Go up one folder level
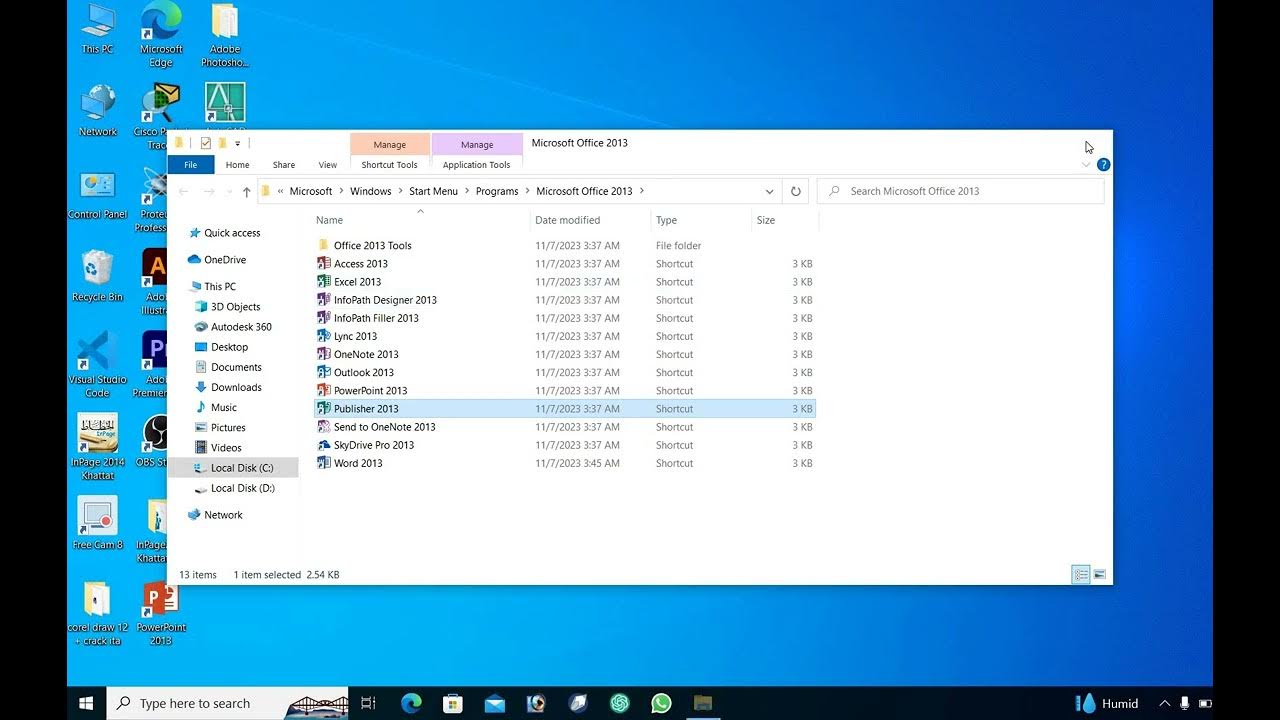The height and width of the screenshot is (720, 1280). click(x=246, y=191)
